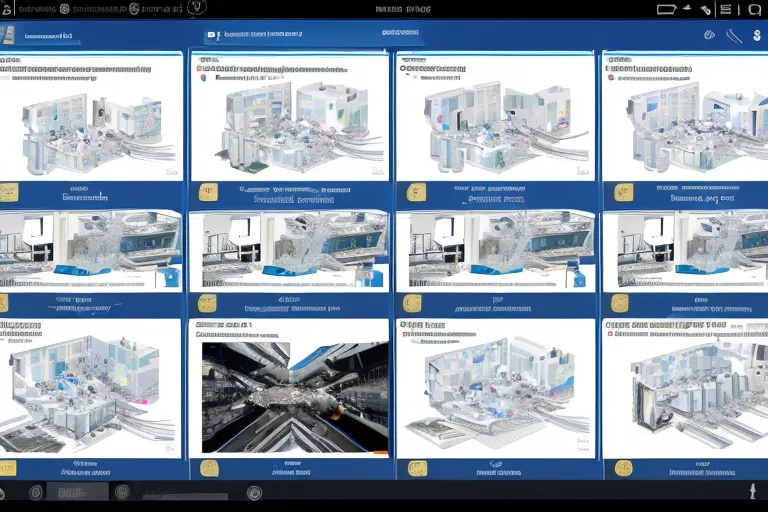Click the yellow badge below the third middle-row thumbnail
768x512 pixels.
point(412,303)
